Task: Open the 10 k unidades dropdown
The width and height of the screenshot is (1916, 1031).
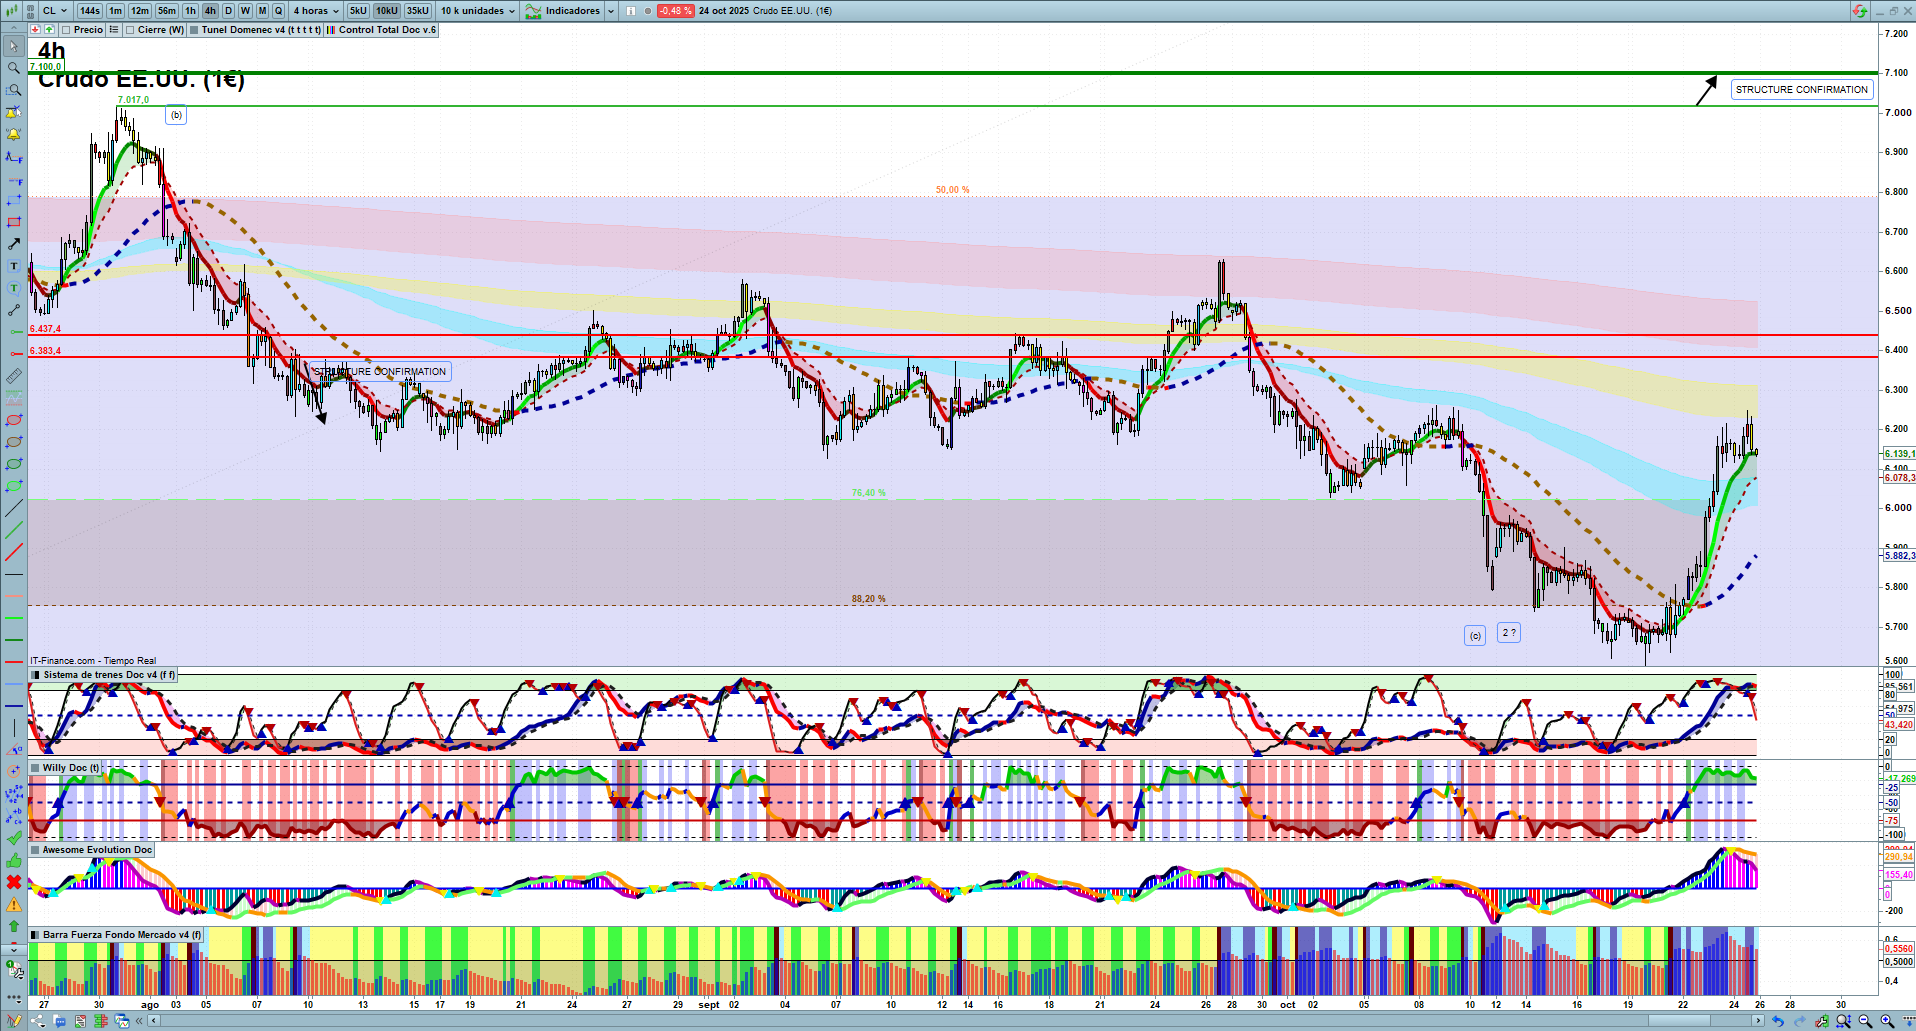Action: [478, 11]
